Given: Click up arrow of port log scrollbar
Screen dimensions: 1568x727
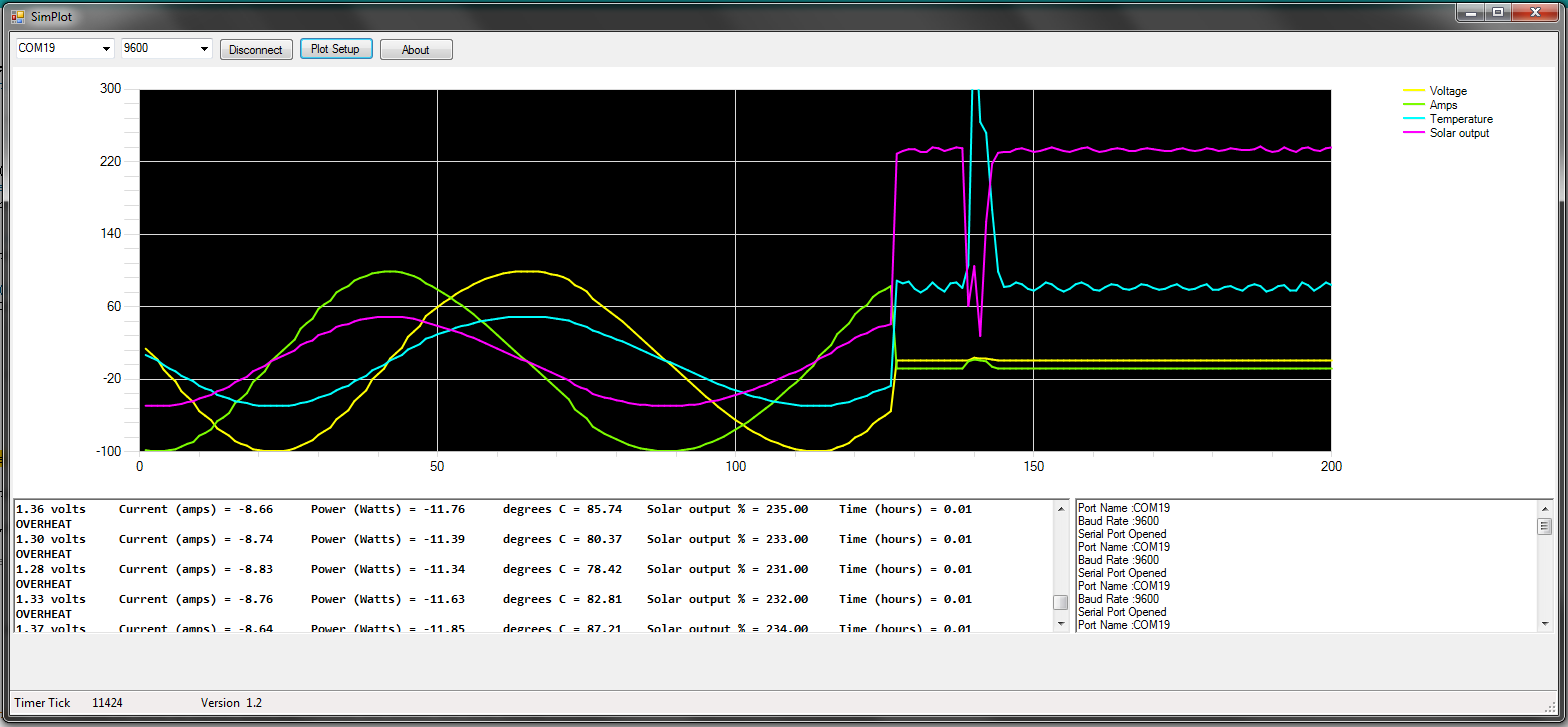Looking at the screenshot, I should point(1545,509).
